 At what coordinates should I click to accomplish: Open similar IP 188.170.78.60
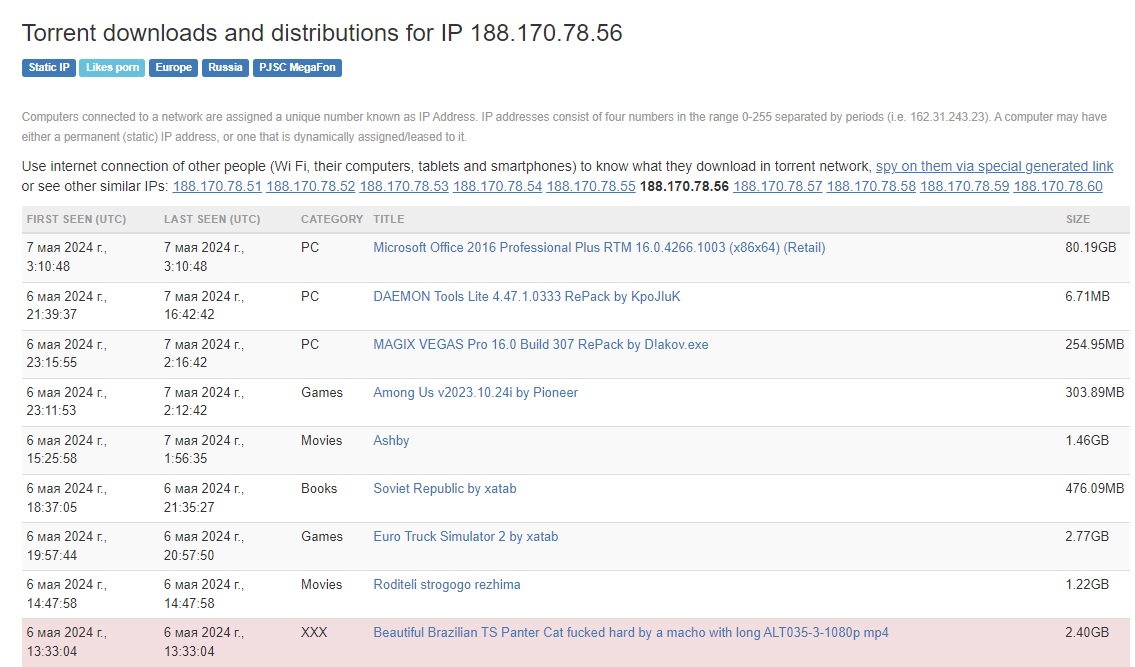(x=1058, y=186)
